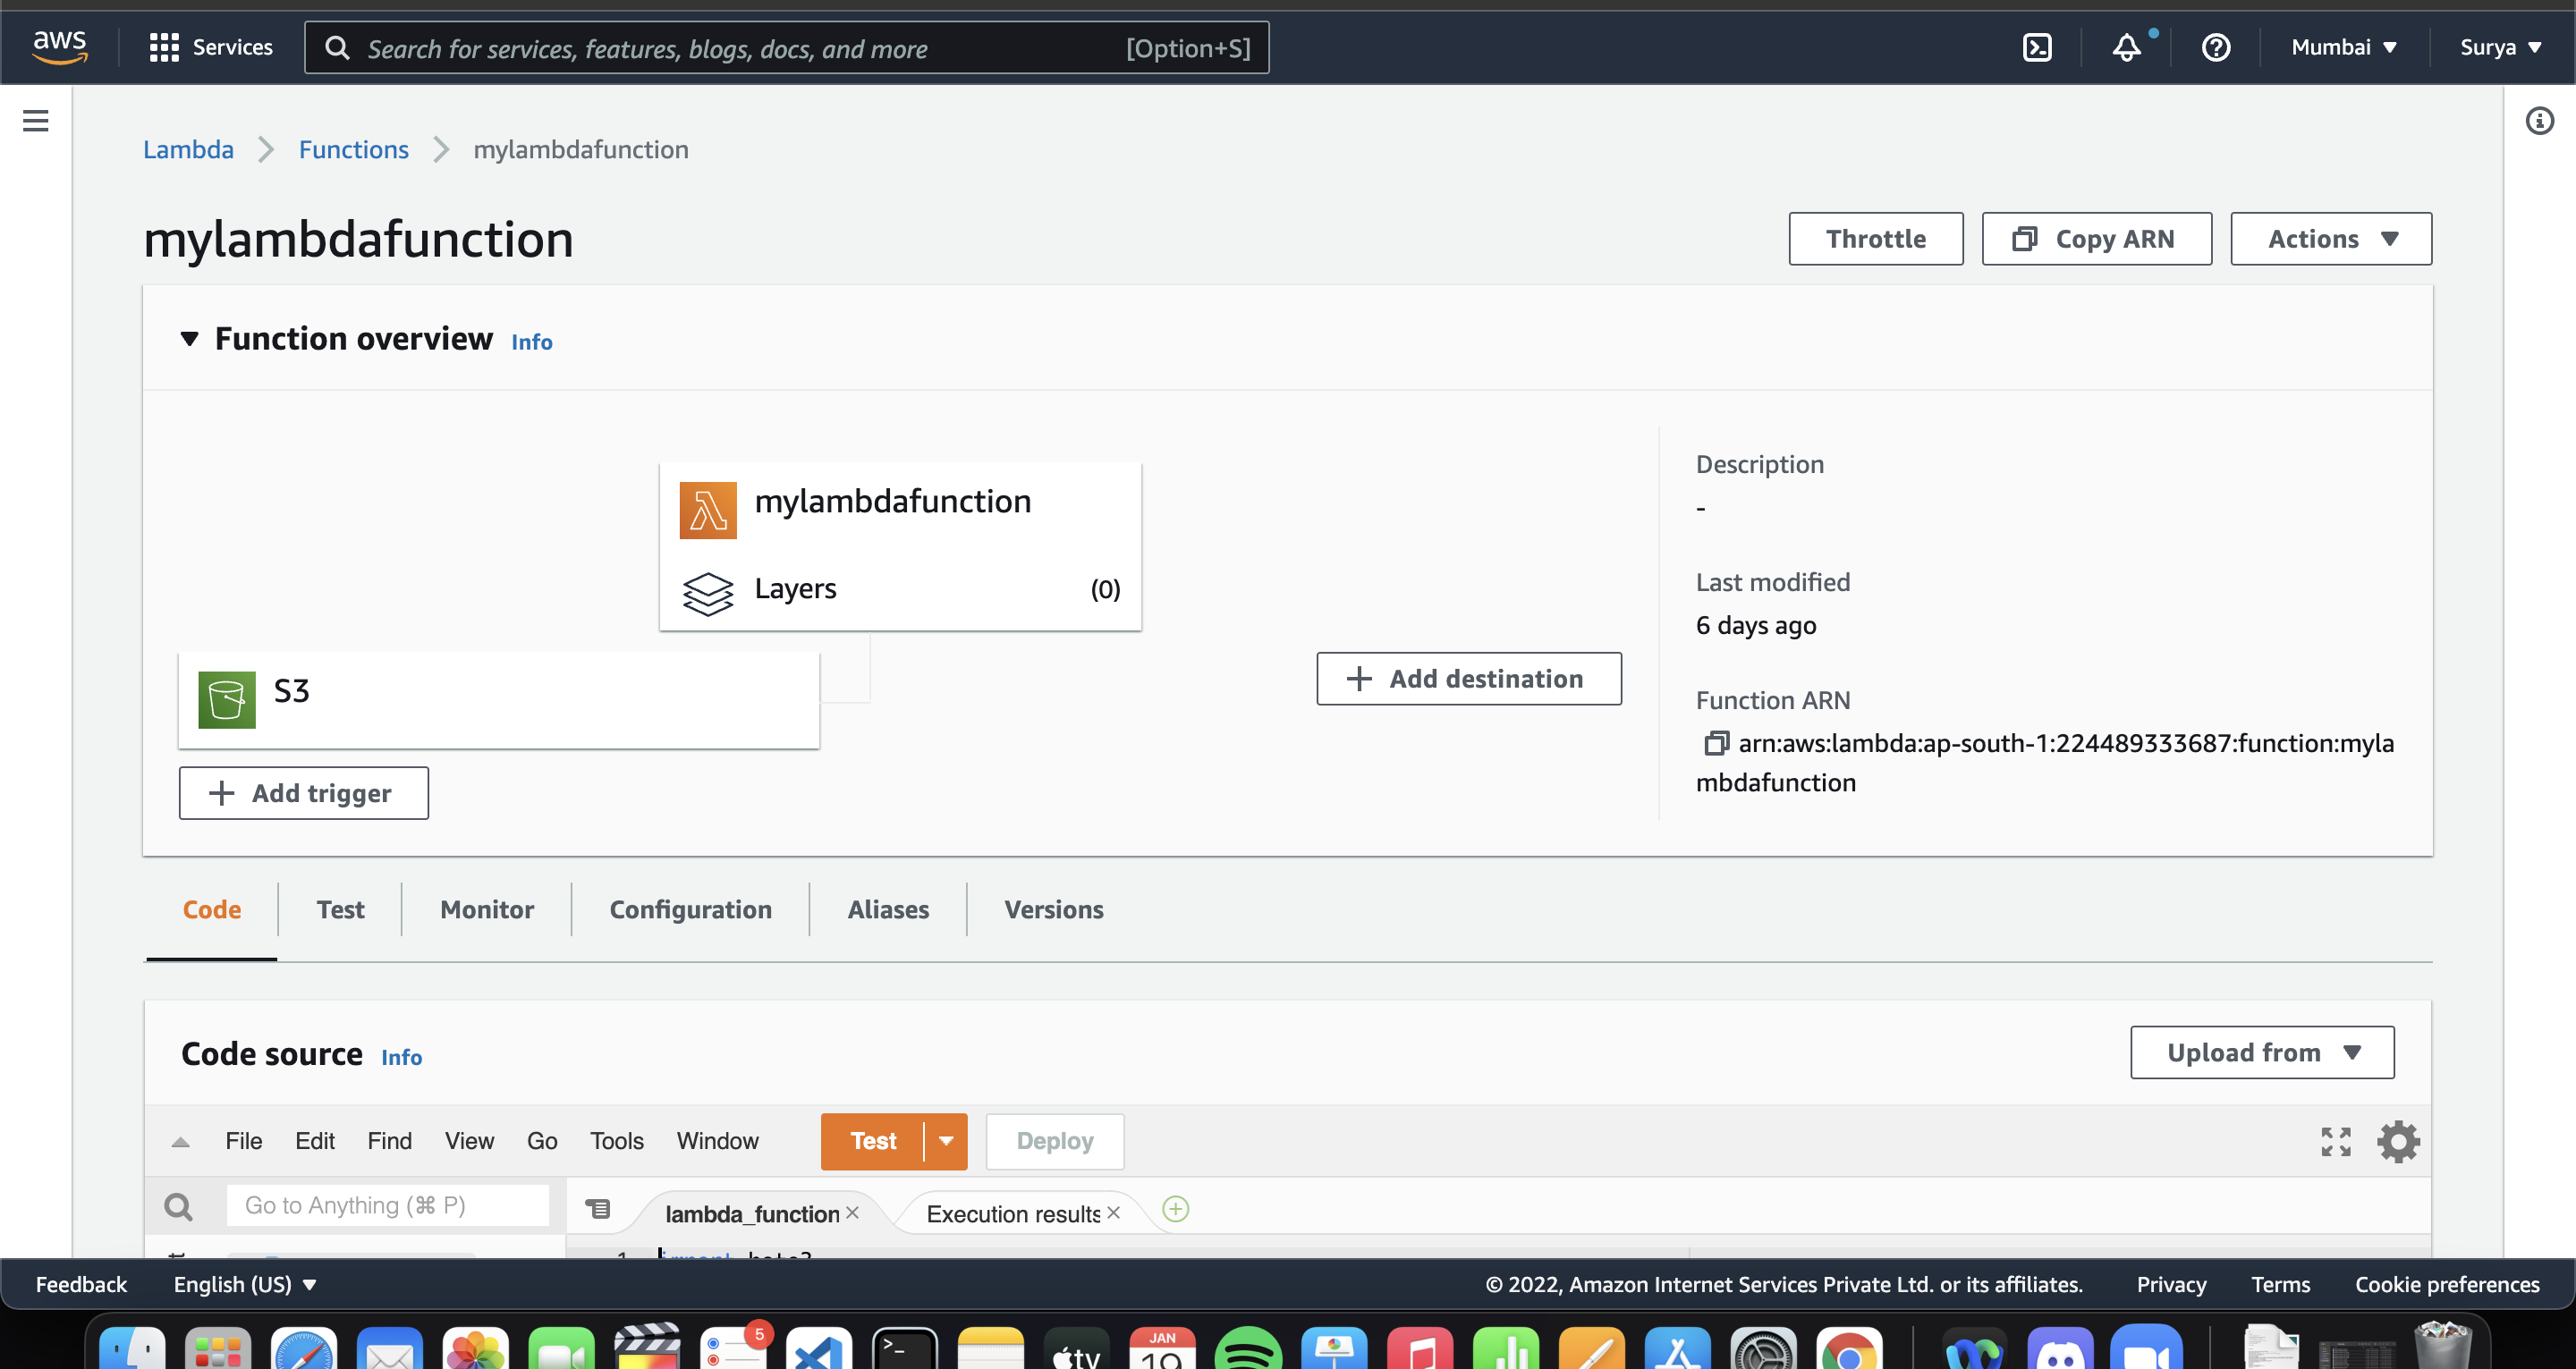Expand the code editor to fullscreen
The image size is (2576, 1369).
tap(2336, 1141)
